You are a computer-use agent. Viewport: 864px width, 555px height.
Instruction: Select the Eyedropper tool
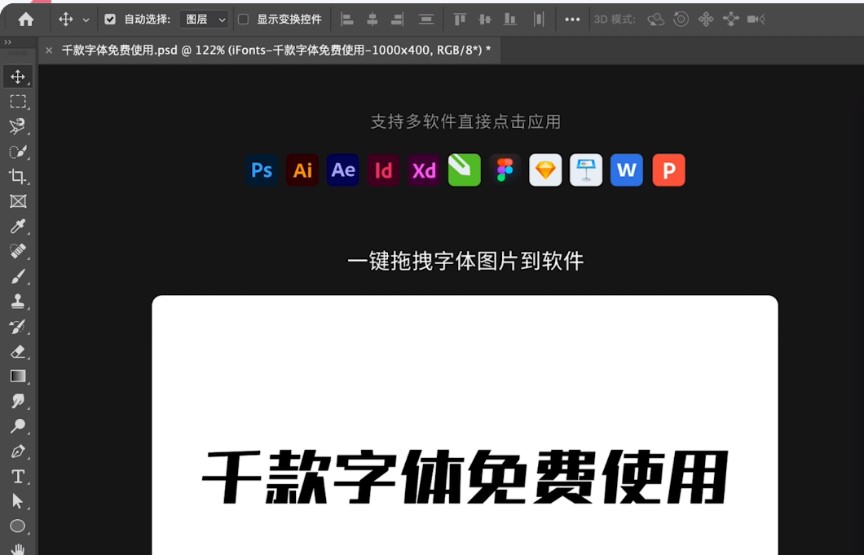pos(18,226)
